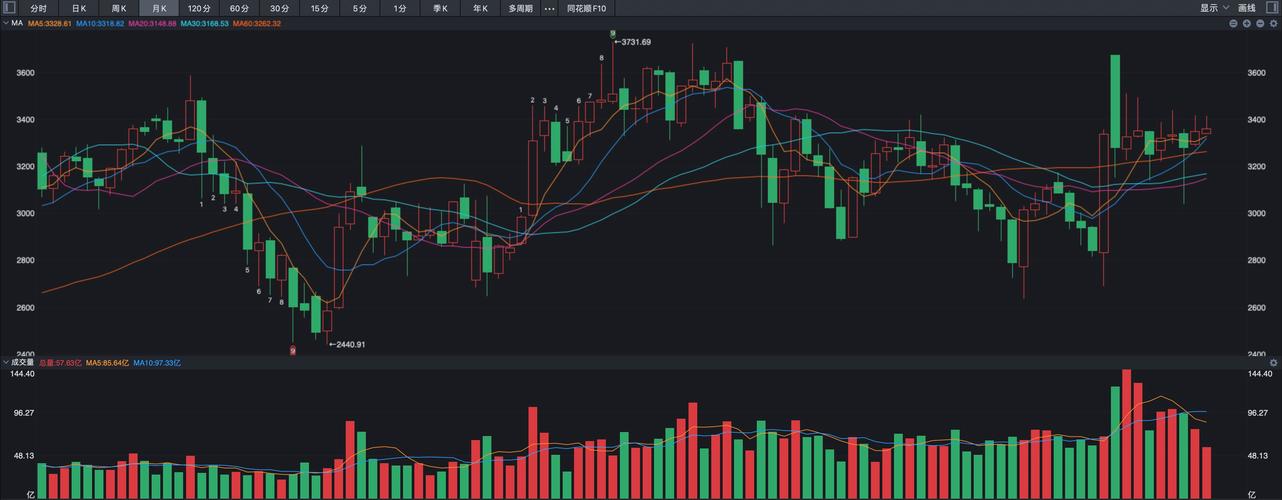Click the 2440.91 low price marker
This screenshot has height=500, width=1282.
click(x=347, y=345)
